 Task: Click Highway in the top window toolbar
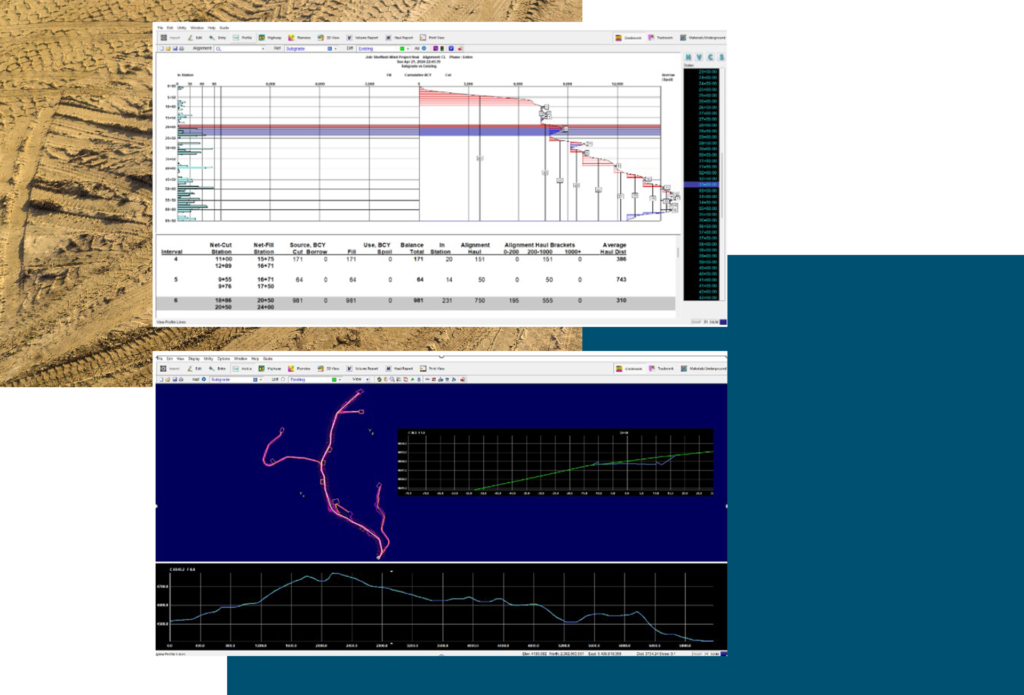(270, 37)
